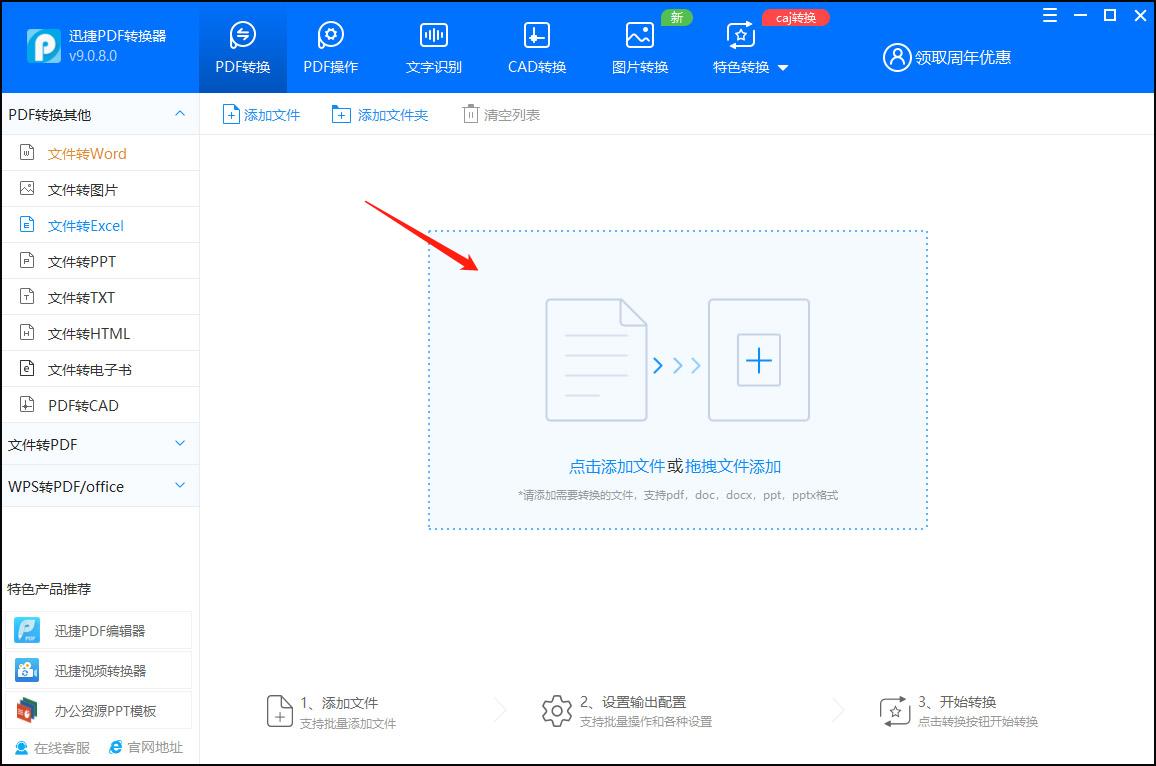Open the hamburger menu at top right
The width and height of the screenshot is (1156, 766).
point(1049,16)
